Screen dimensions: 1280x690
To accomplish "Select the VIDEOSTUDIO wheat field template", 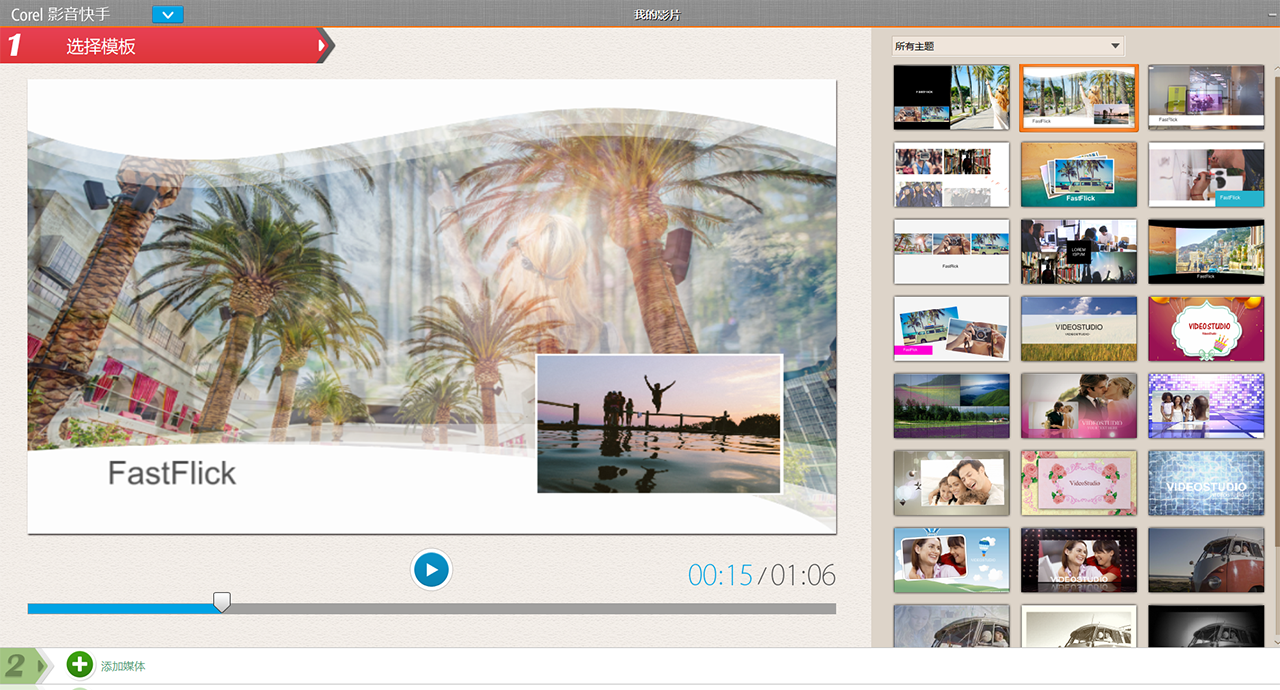I will click(x=1079, y=329).
